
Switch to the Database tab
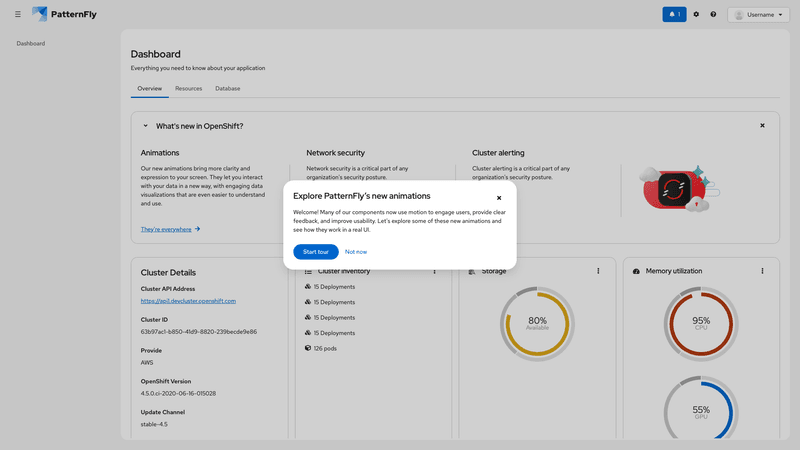pyautogui.click(x=227, y=89)
